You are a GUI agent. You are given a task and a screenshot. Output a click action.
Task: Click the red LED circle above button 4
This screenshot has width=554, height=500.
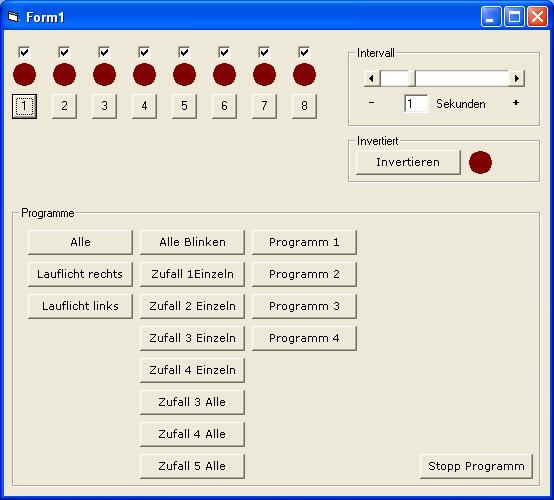tap(144, 75)
